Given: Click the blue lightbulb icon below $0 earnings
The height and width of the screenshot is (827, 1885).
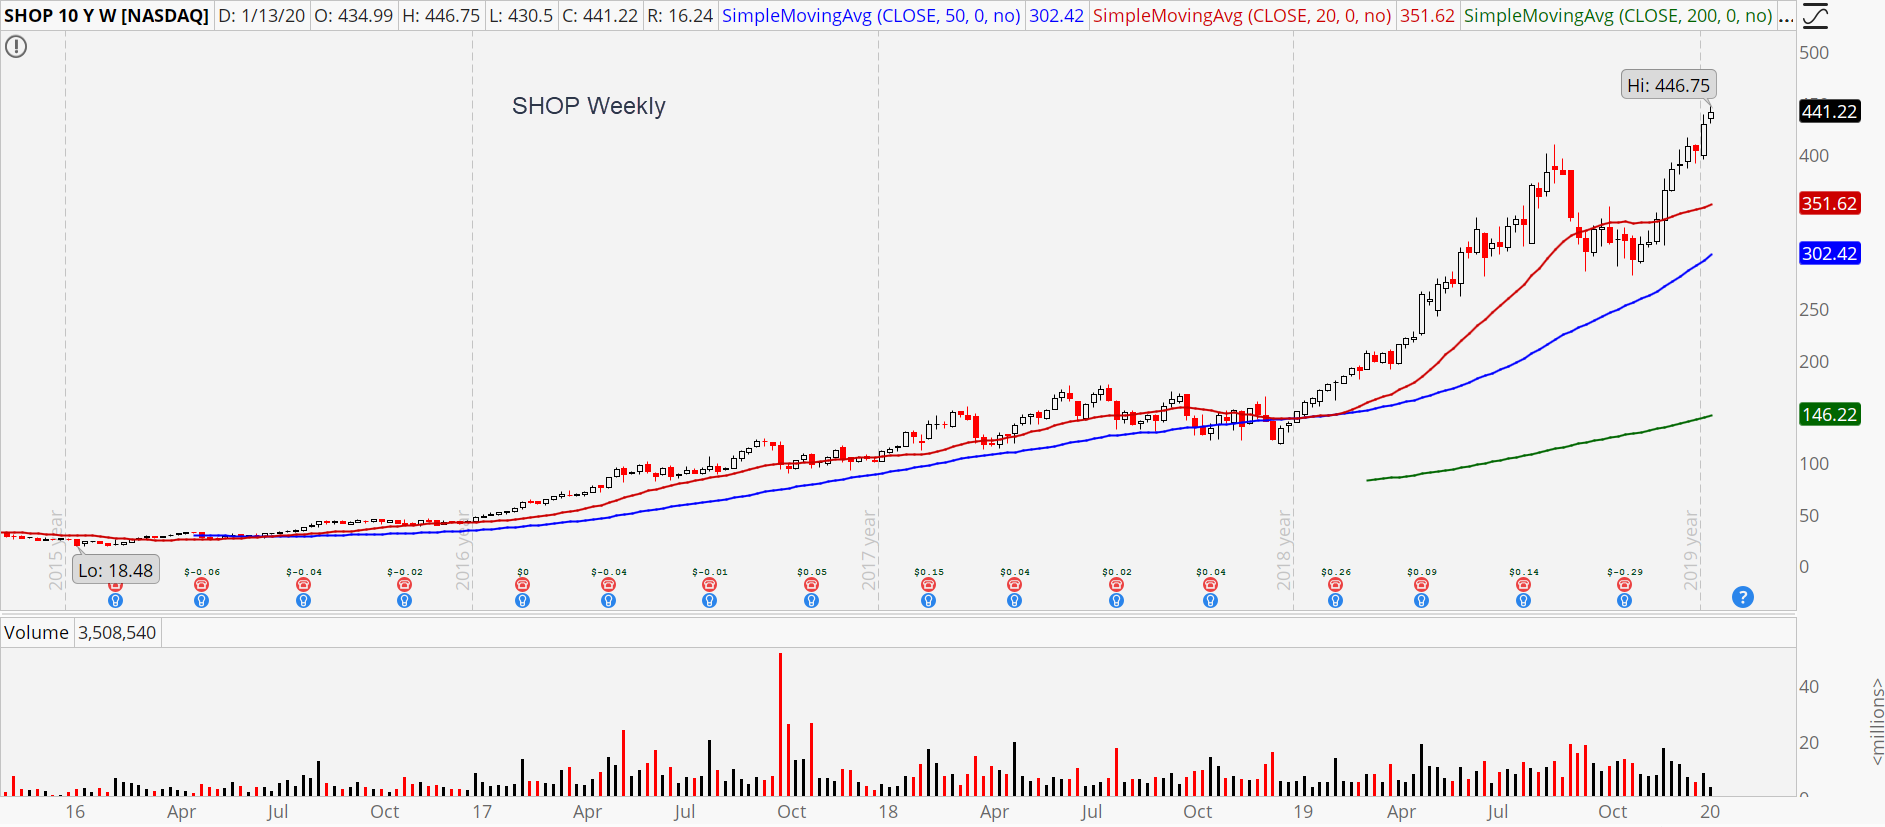Looking at the screenshot, I should (x=522, y=601).
